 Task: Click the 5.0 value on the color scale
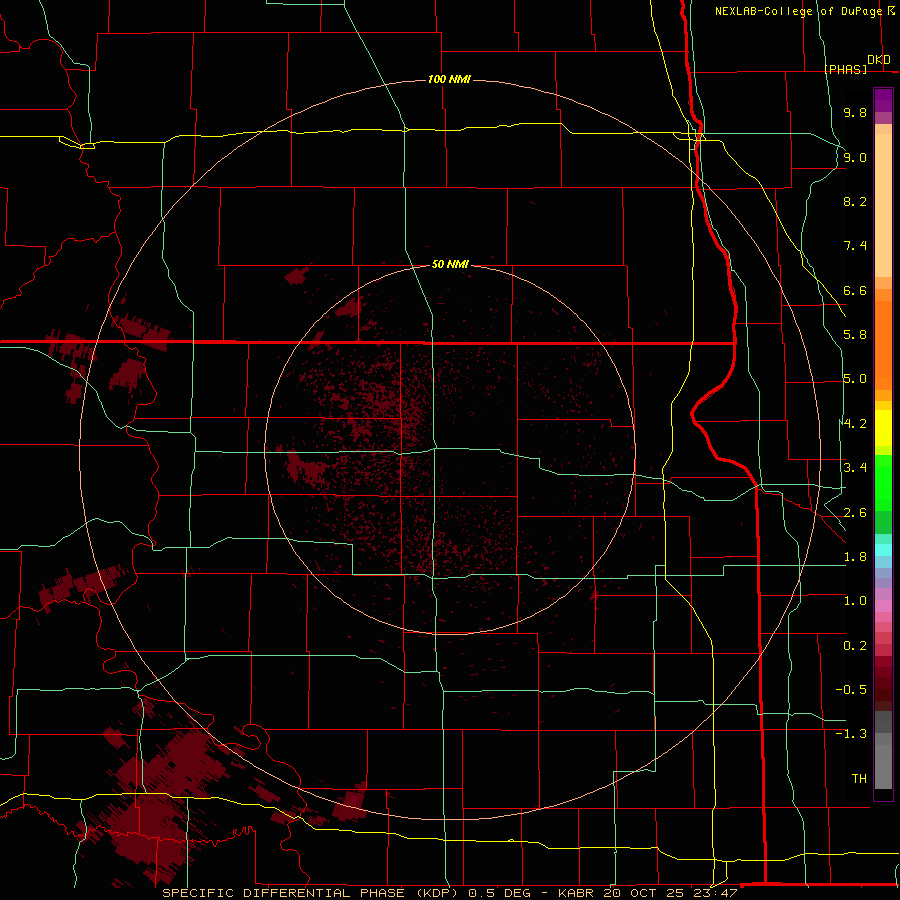coord(855,379)
